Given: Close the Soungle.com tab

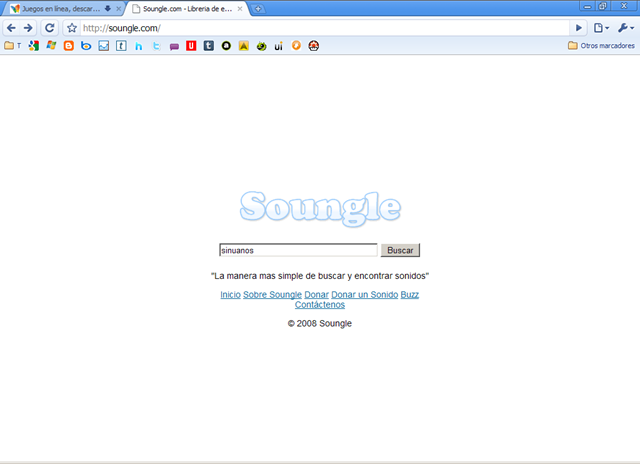Looking at the screenshot, I should click(240, 9).
